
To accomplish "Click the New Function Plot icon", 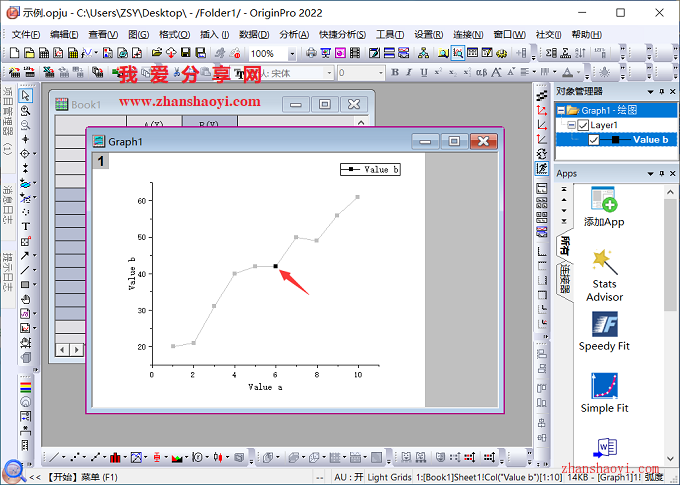I will 86,53.
